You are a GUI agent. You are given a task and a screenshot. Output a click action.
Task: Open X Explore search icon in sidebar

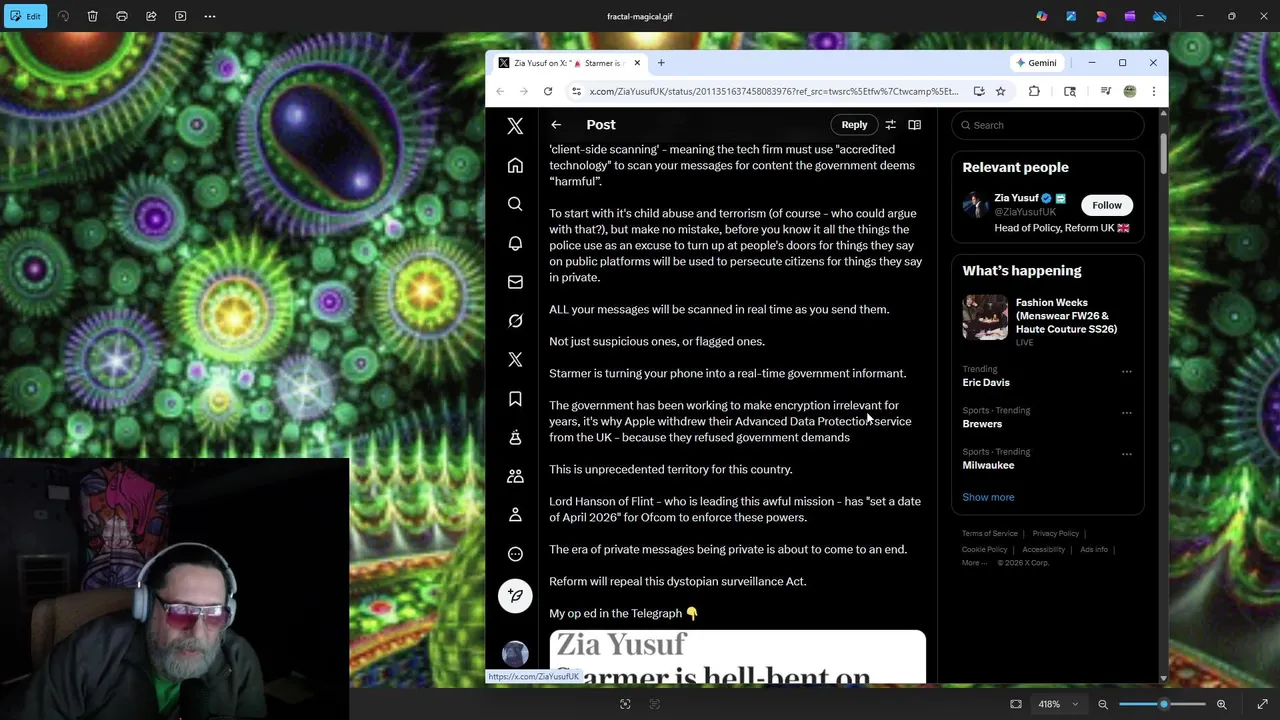(x=515, y=204)
